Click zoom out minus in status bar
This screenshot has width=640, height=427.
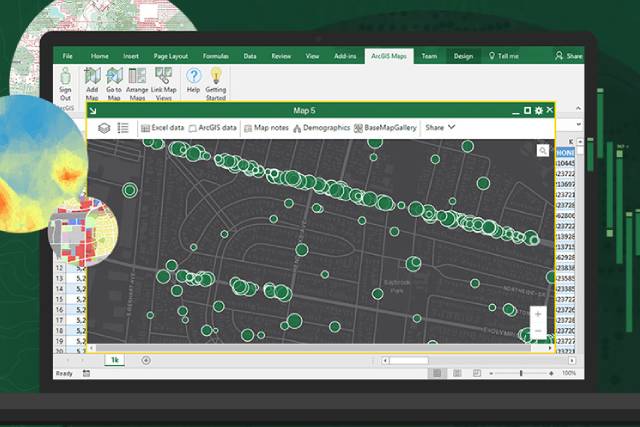[x=491, y=373]
